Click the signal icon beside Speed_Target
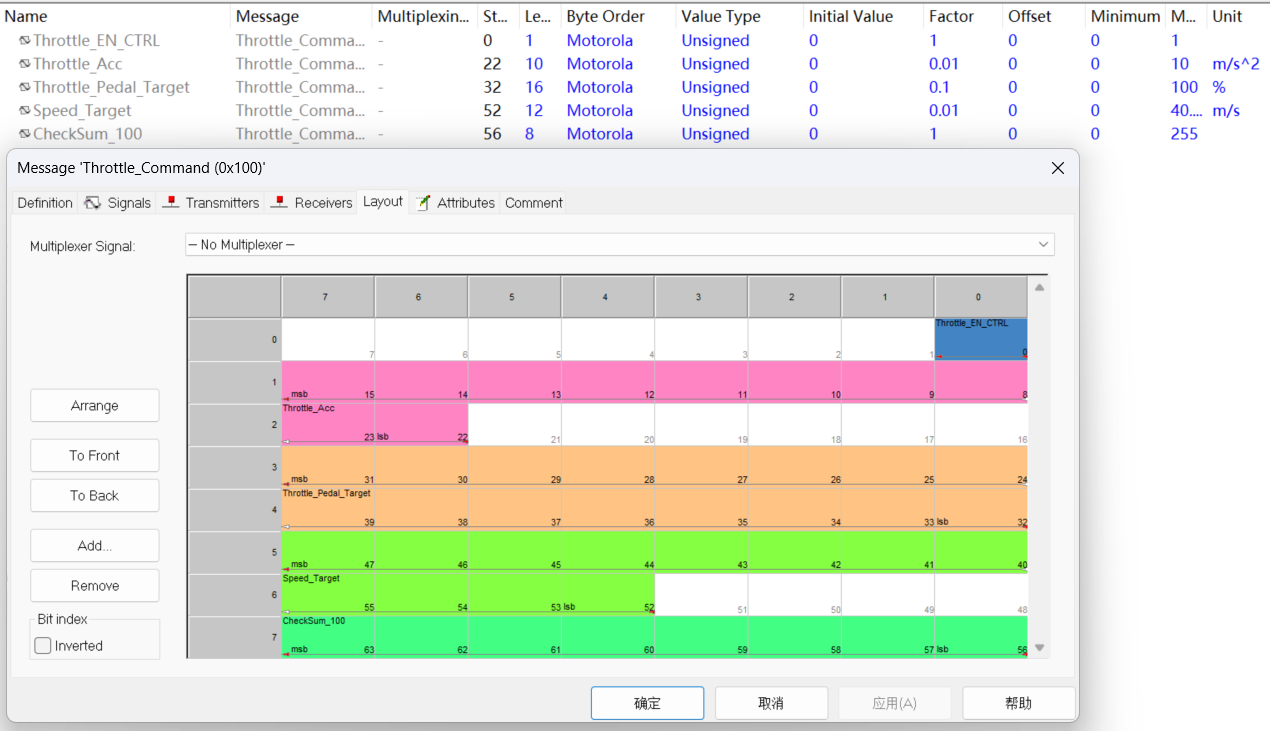 (x=24, y=111)
